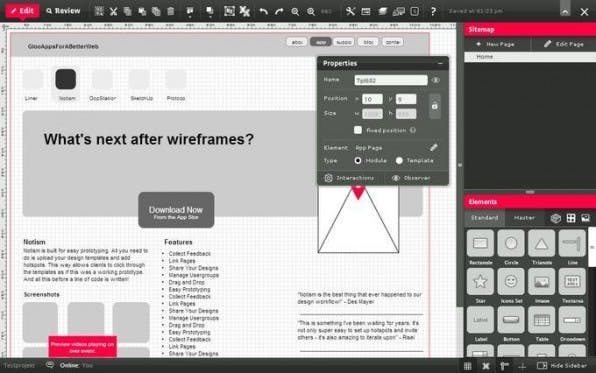Open the Help question mark
Viewport: 596px width, 373px height.
(x=433, y=11)
